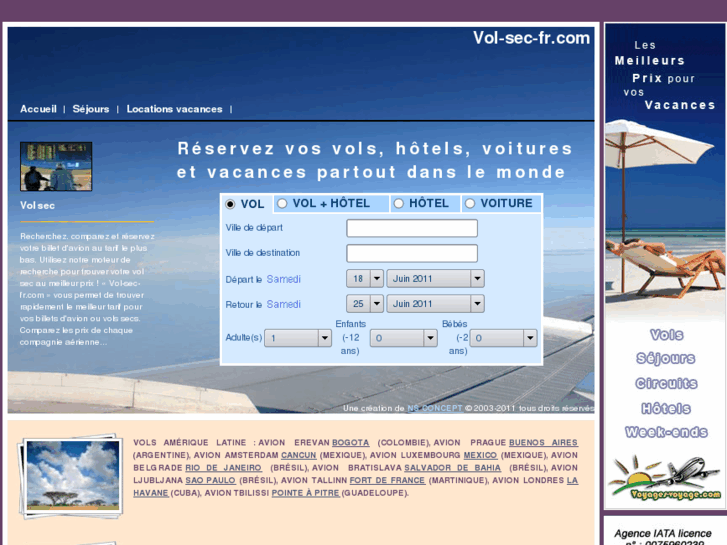This screenshot has height=545, width=727.
Task: Open the departure day dropdown showing 18
Action: click(x=364, y=279)
